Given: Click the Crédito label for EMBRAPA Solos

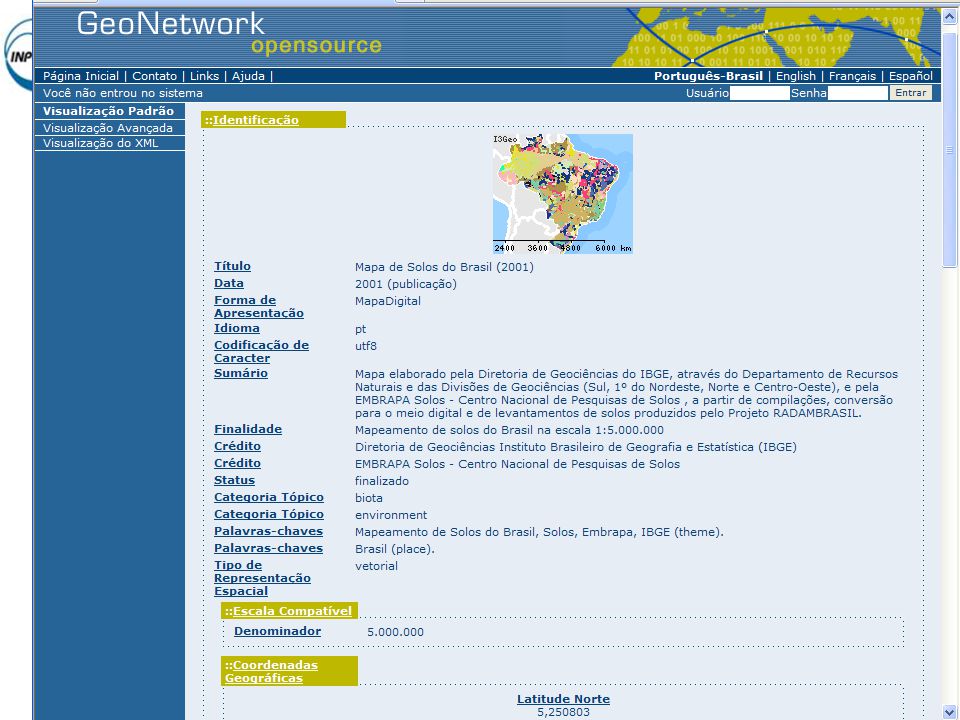Looking at the screenshot, I should (238, 463).
